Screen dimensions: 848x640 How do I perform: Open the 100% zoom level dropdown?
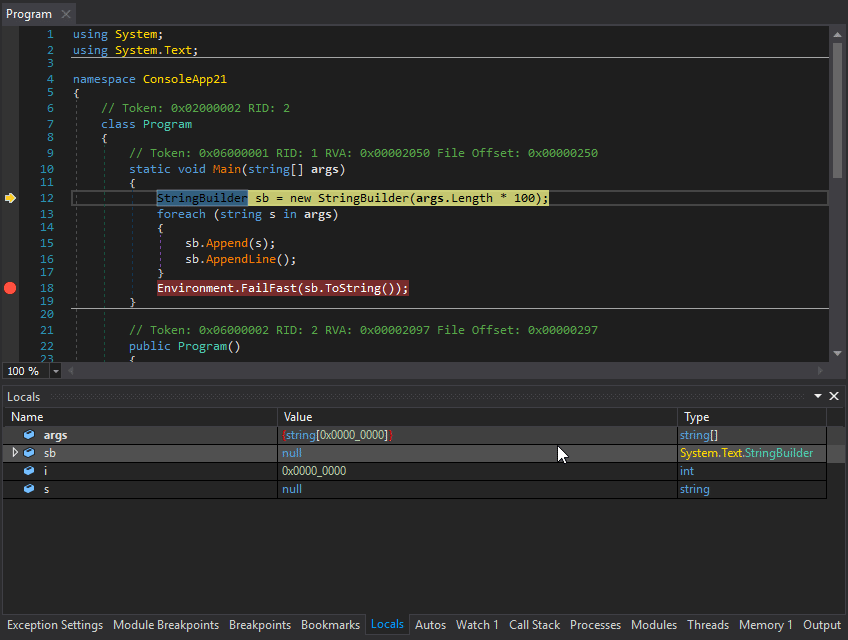(x=55, y=371)
